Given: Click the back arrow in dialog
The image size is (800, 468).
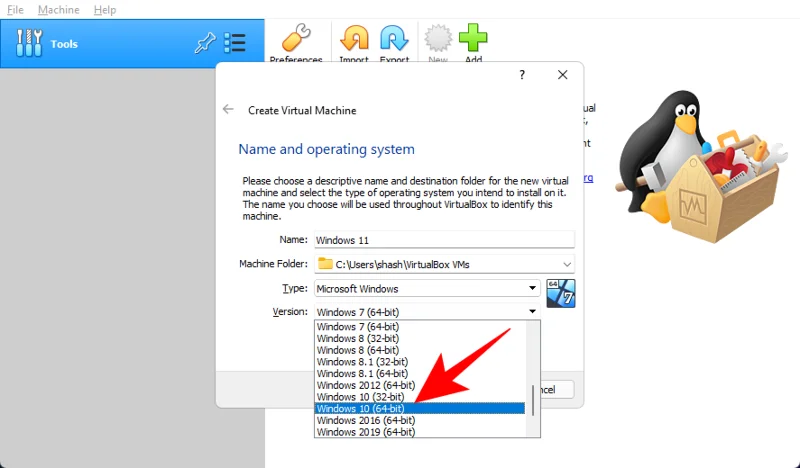Looking at the screenshot, I should (228, 109).
